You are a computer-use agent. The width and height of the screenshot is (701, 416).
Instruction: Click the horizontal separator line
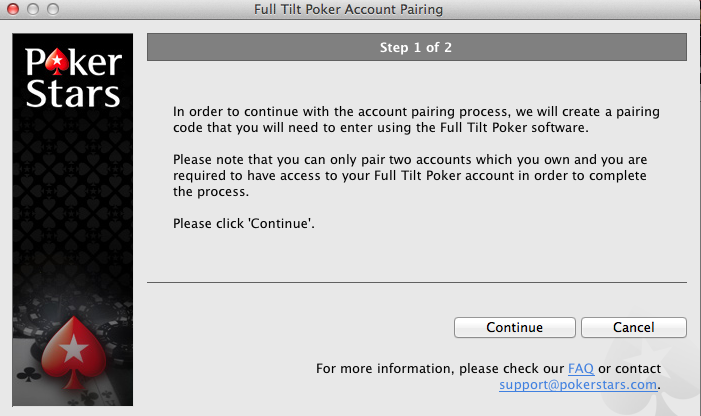(417, 282)
